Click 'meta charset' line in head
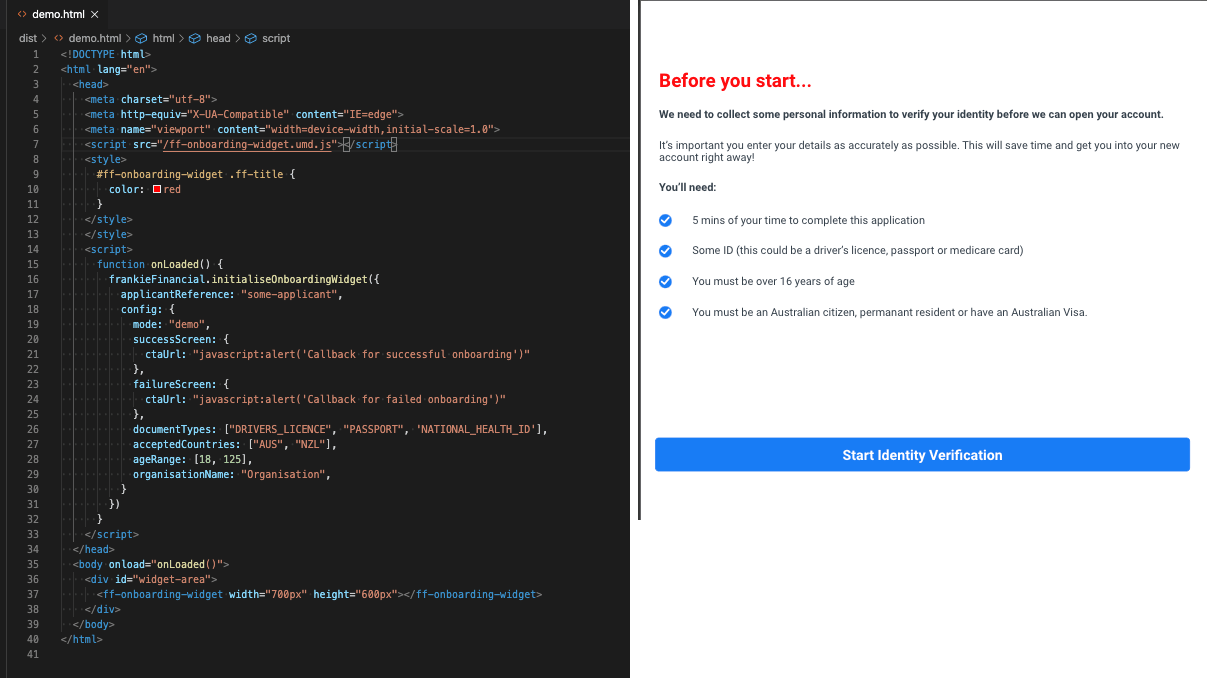The height and width of the screenshot is (678, 1207). pos(153,99)
